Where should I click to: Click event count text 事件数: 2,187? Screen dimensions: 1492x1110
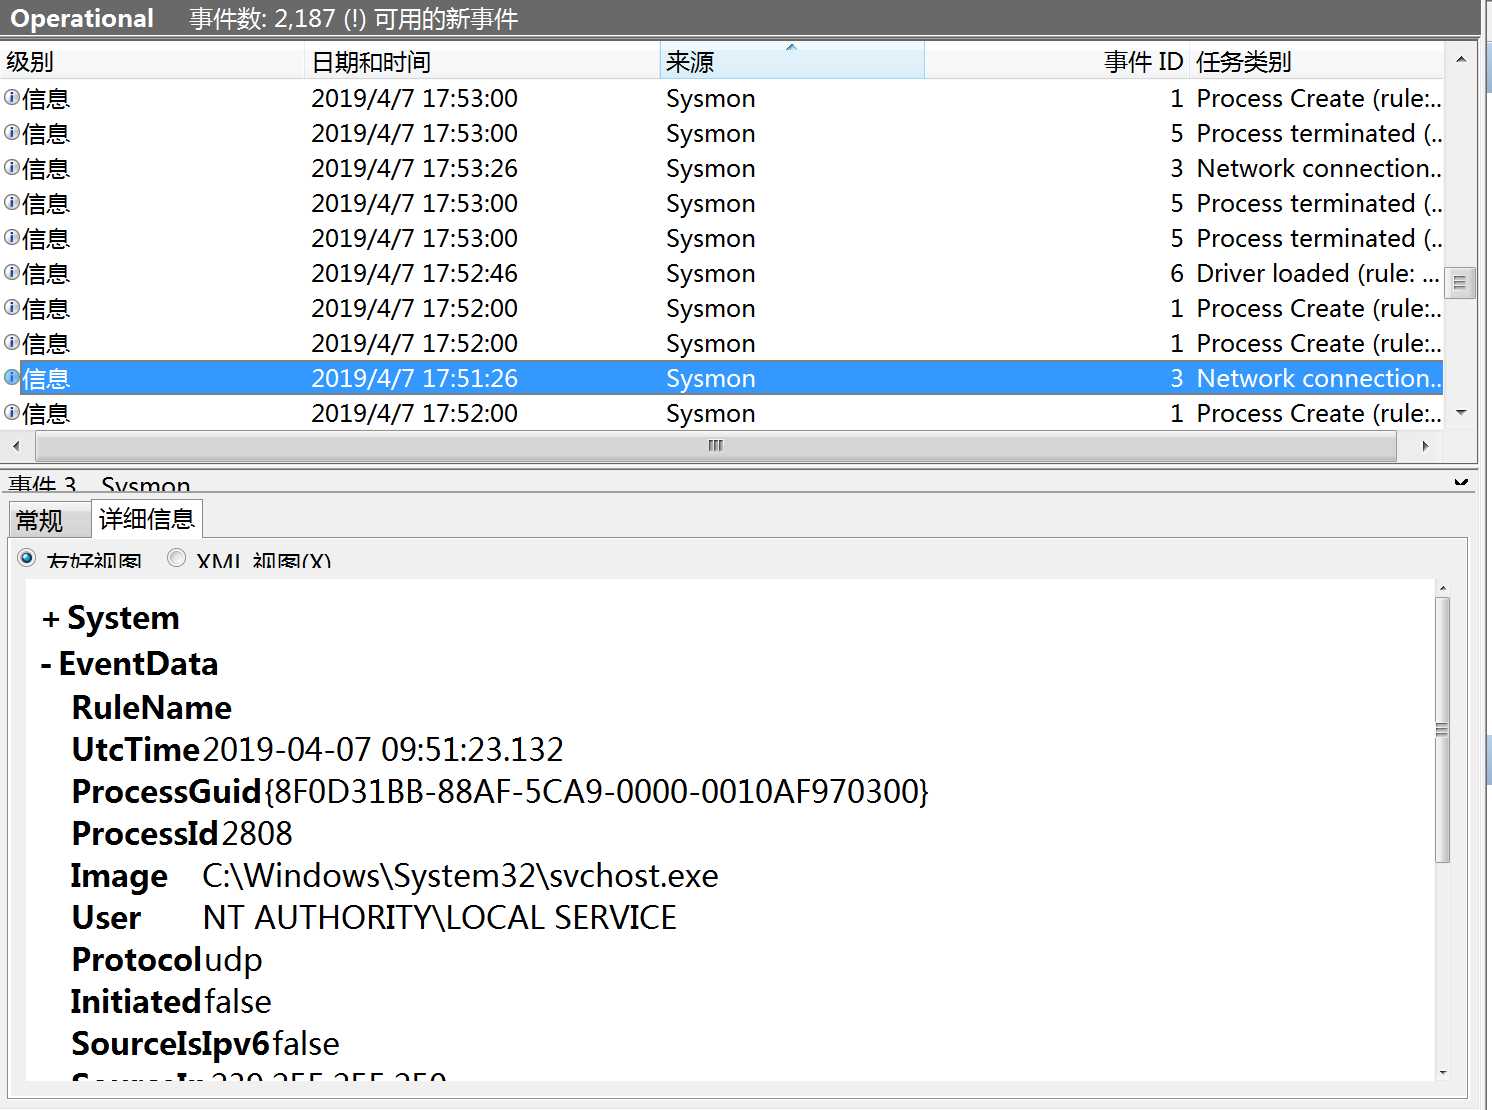(x=263, y=19)
